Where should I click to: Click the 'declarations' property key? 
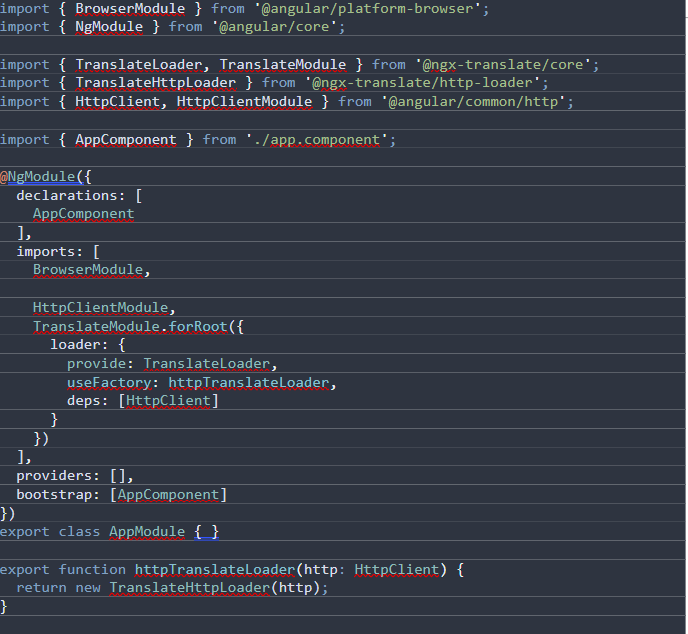coord(67,195)
